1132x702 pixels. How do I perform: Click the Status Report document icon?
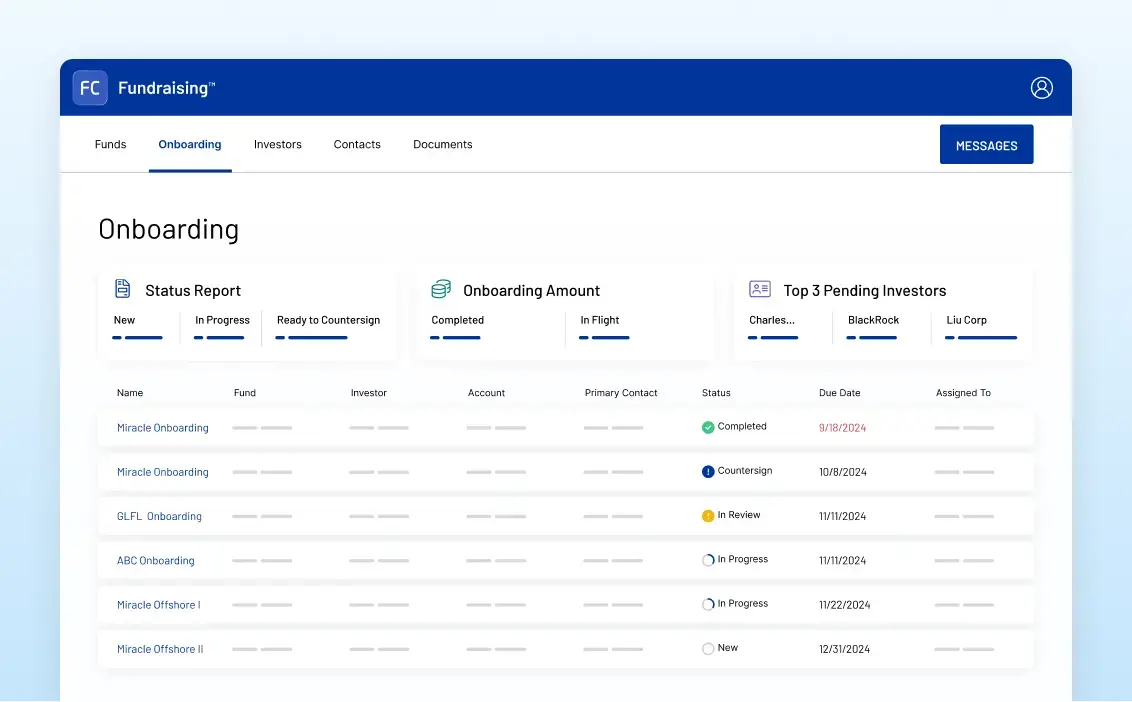[x=123, y=289]
